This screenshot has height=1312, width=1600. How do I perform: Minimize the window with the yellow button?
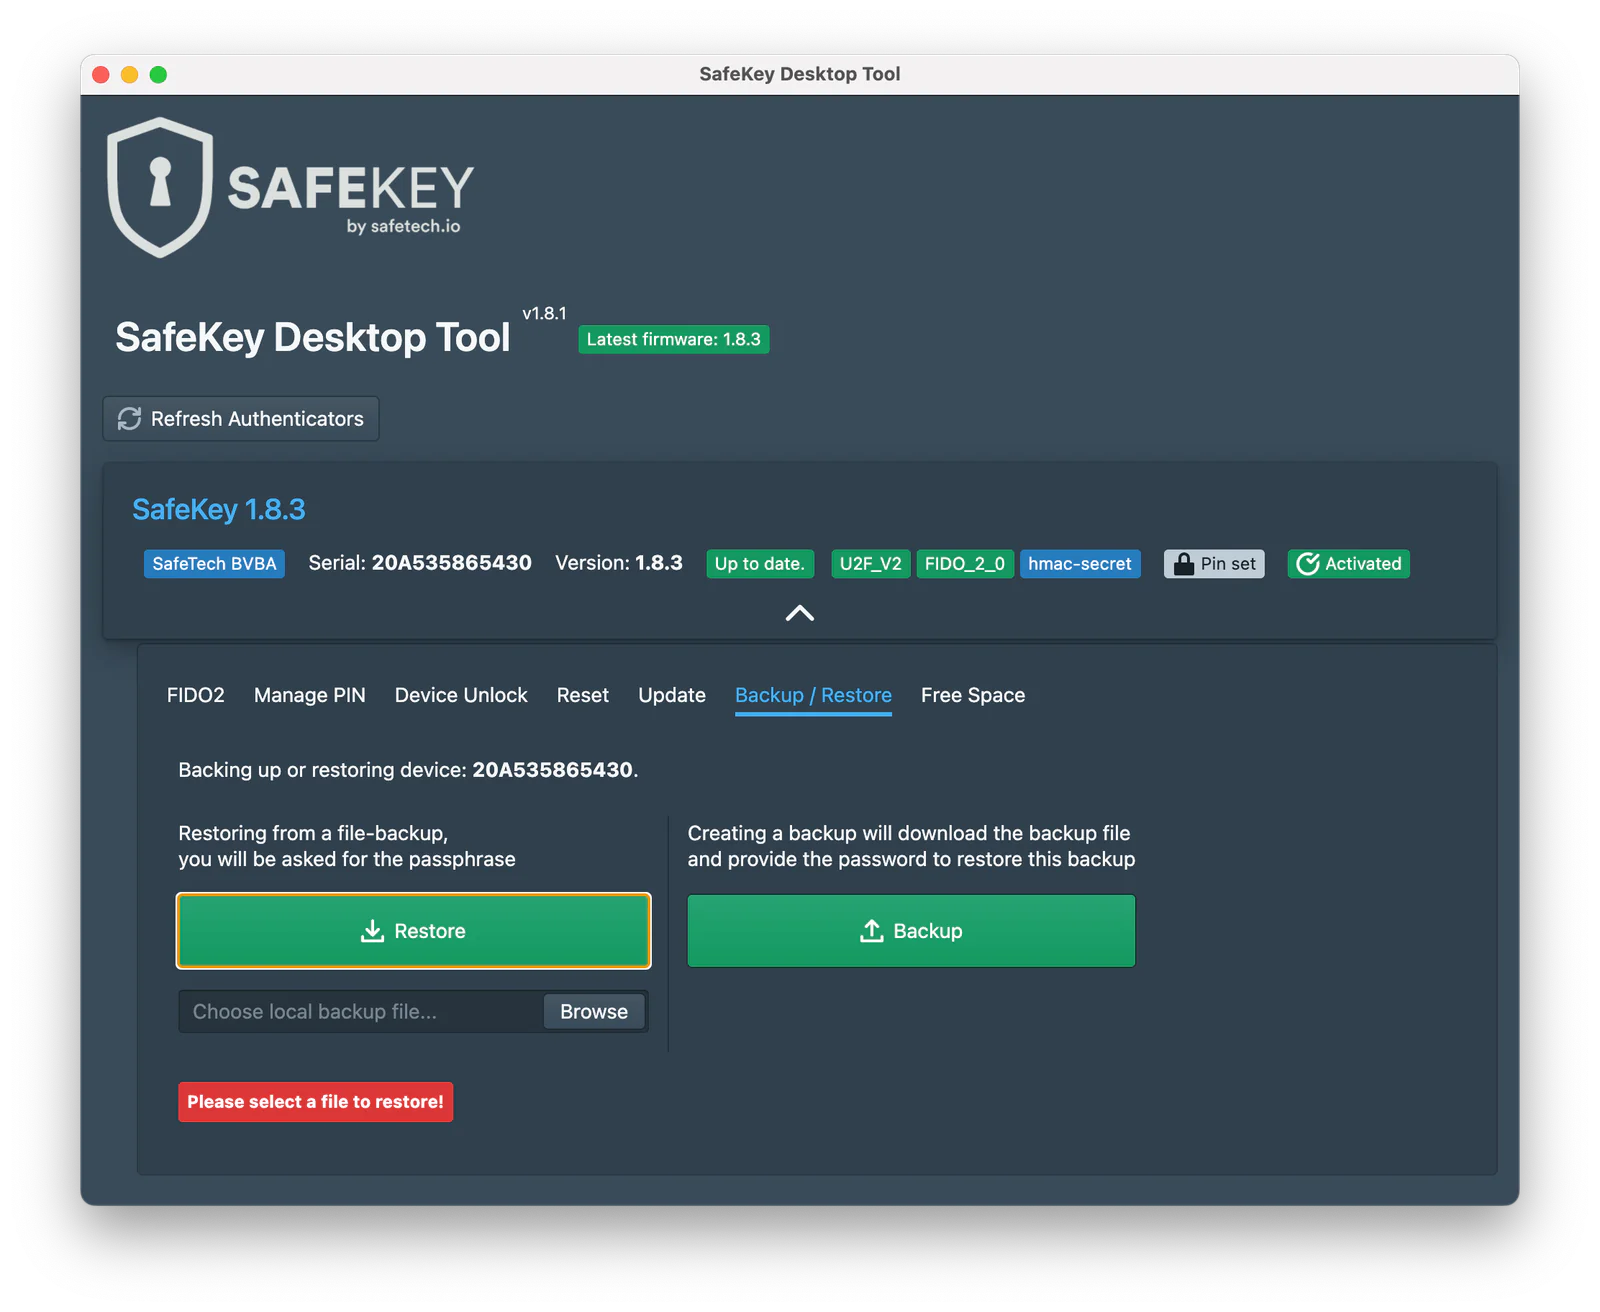coord(129,74)
